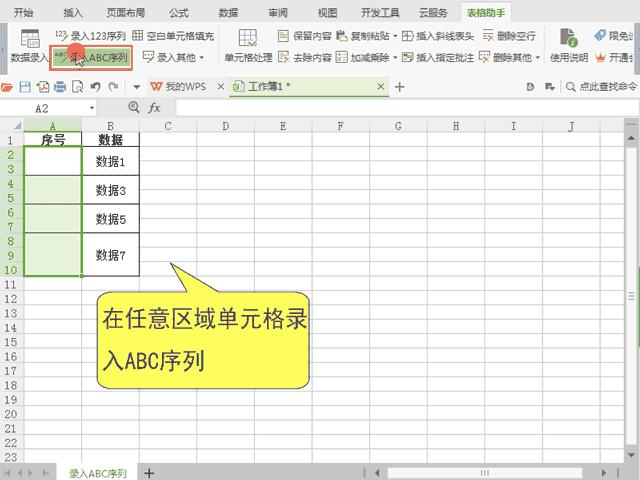Open the 单元格处理 cell processing tool
The height and width of the screenshot is (480, 640).
[248, 46]
